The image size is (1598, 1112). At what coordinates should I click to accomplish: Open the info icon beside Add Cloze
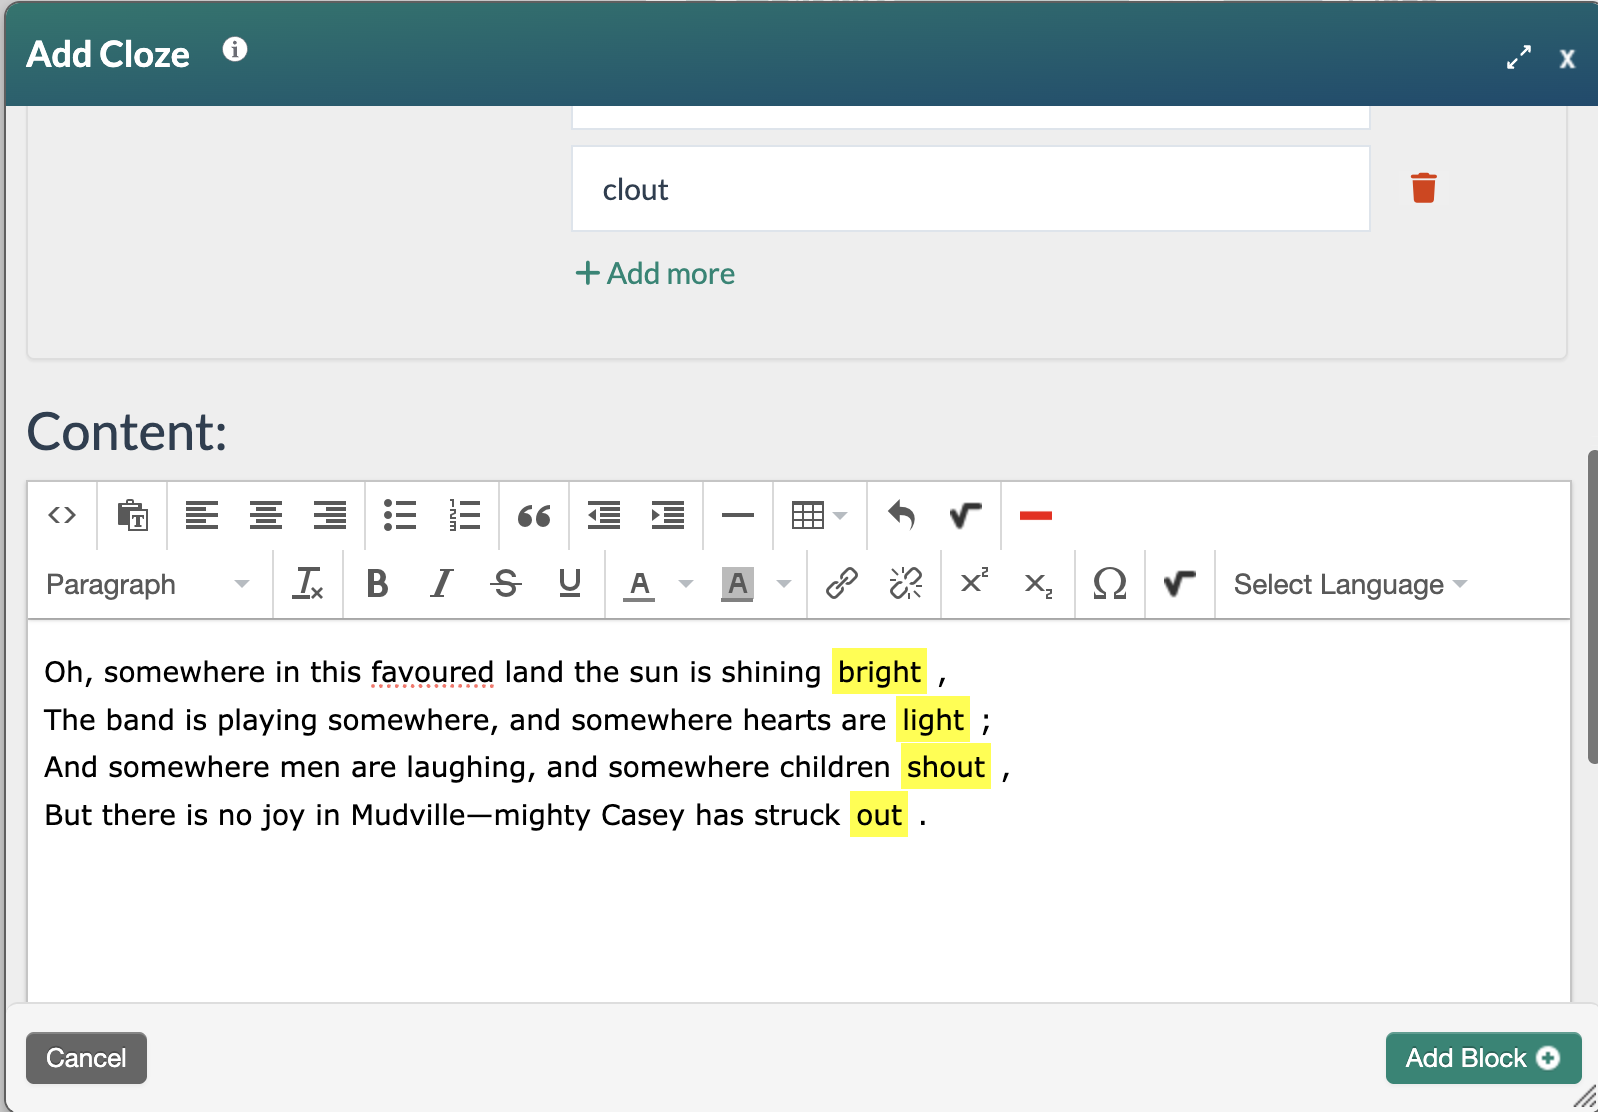point(235,49)
